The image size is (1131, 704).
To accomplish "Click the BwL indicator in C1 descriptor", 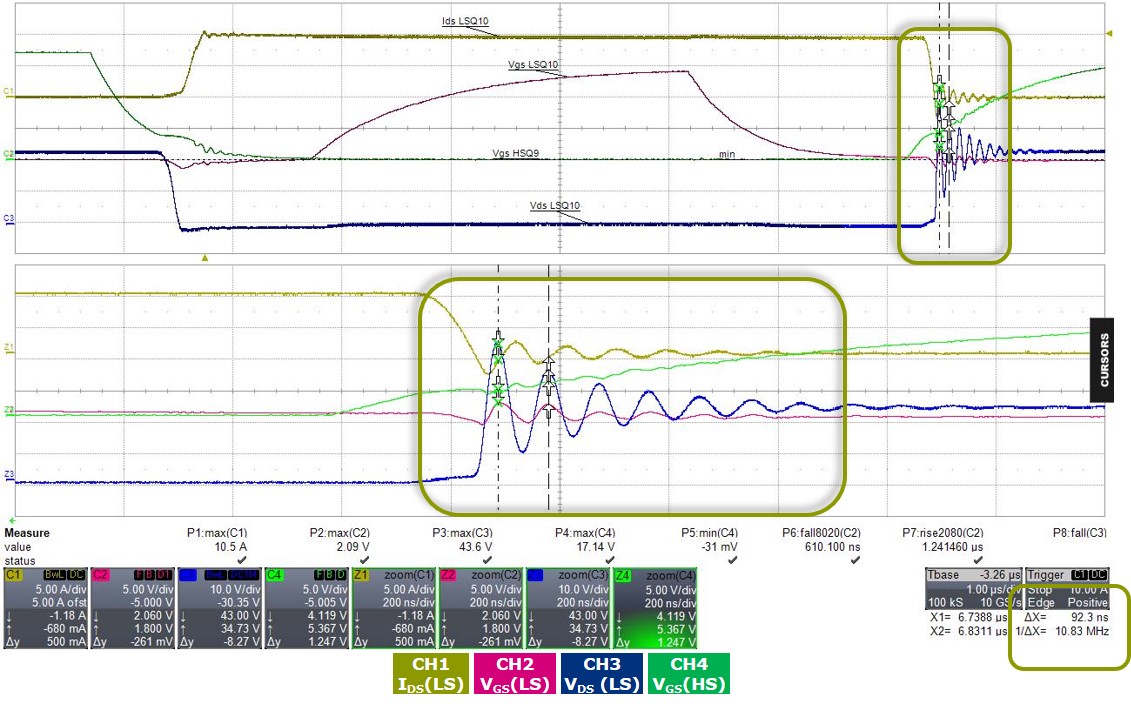I will coord(51,576).
